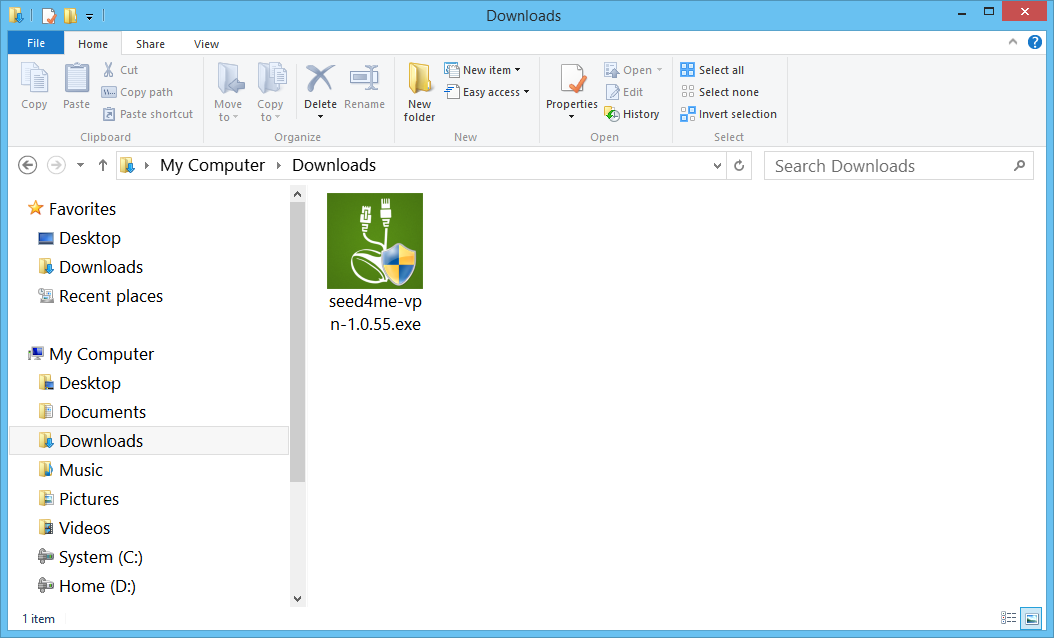This screenshot has height=638, width=1054.
Task: Open the Recent places link in the sidebar
Action: (x=110, y=296)
